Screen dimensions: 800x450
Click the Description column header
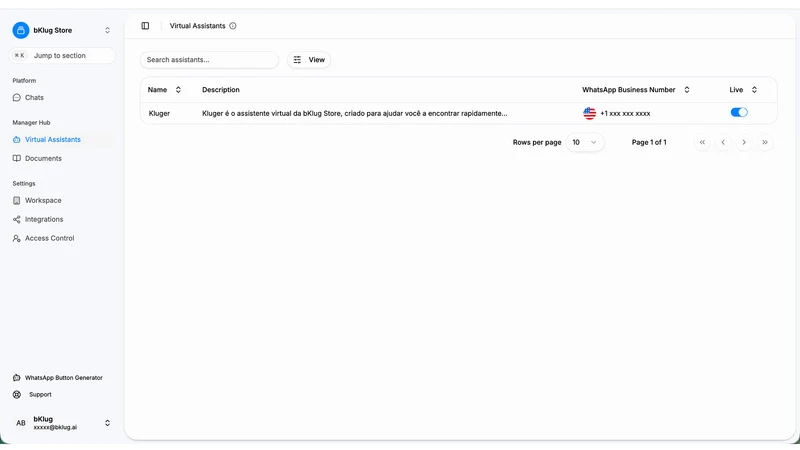tap(220, 90)
